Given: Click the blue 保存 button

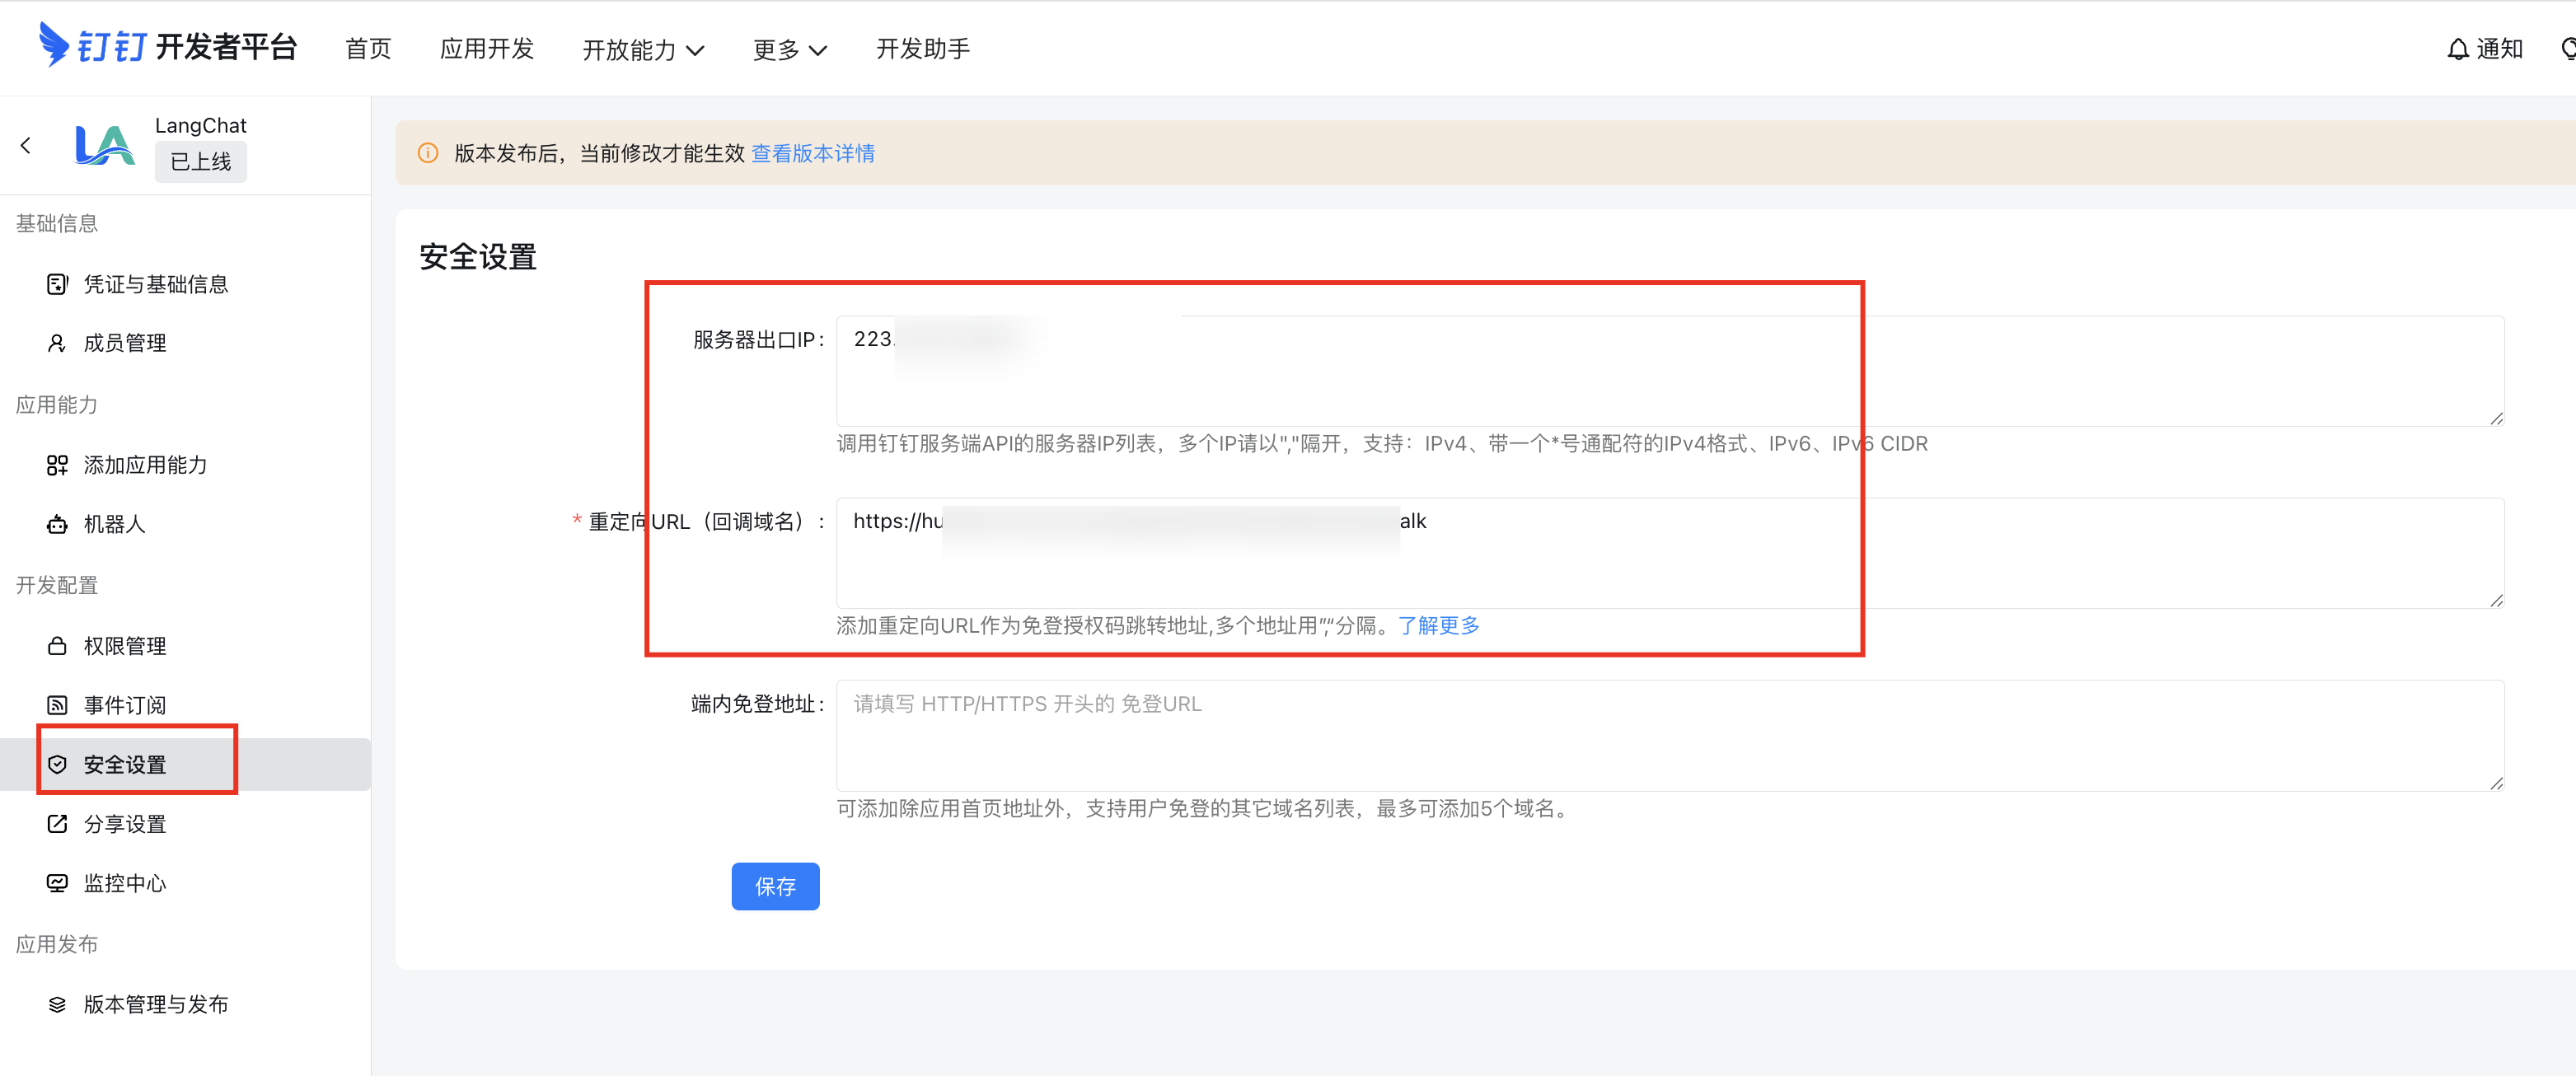Looking at the screenshot, I should pyautogui.click(x=775, y=886).
